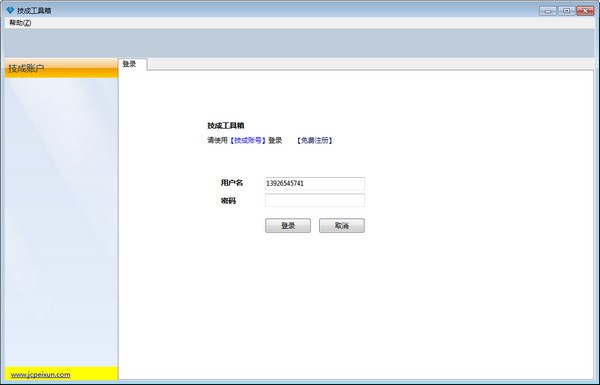This screenshot has width=600, height=385.
Task: Open the 【技成账号】 link
Action: (x=248, y=140)
